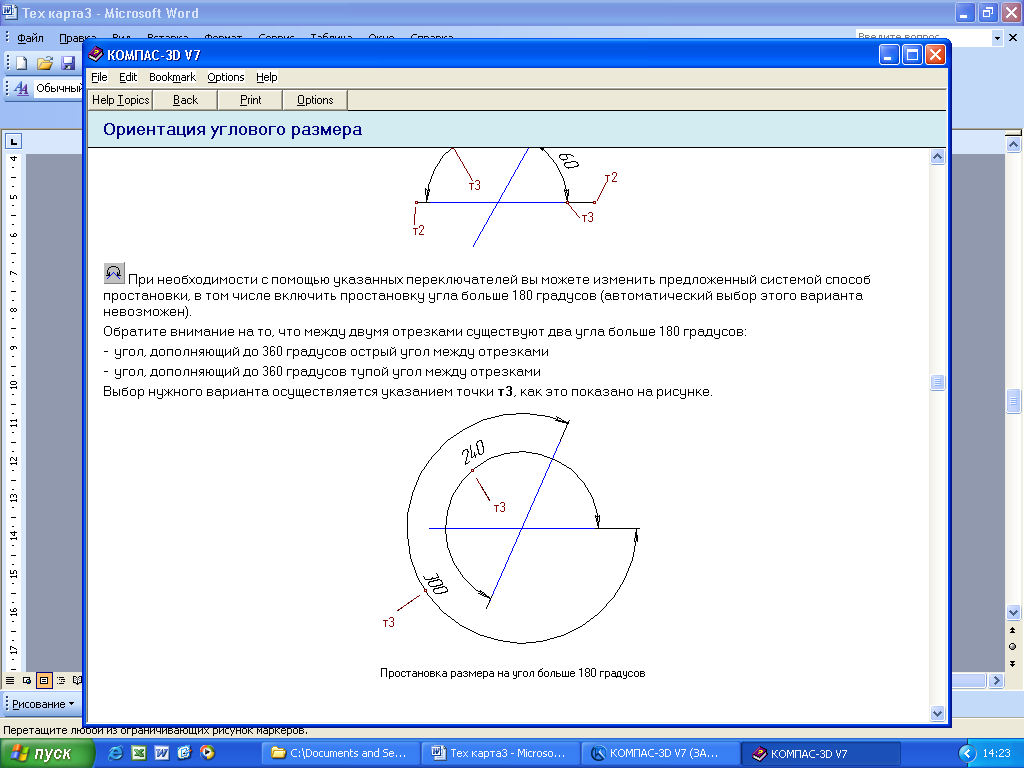Open Options menu in help menu bar
Image resolution: width=1024 pixels, height=768 pixels.
[226, 77]
